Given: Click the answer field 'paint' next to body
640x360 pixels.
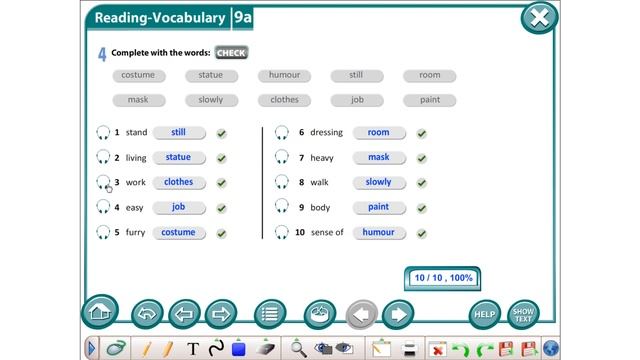Looking at the screenshot, I should pyautogui.click(x=379, y=207).
